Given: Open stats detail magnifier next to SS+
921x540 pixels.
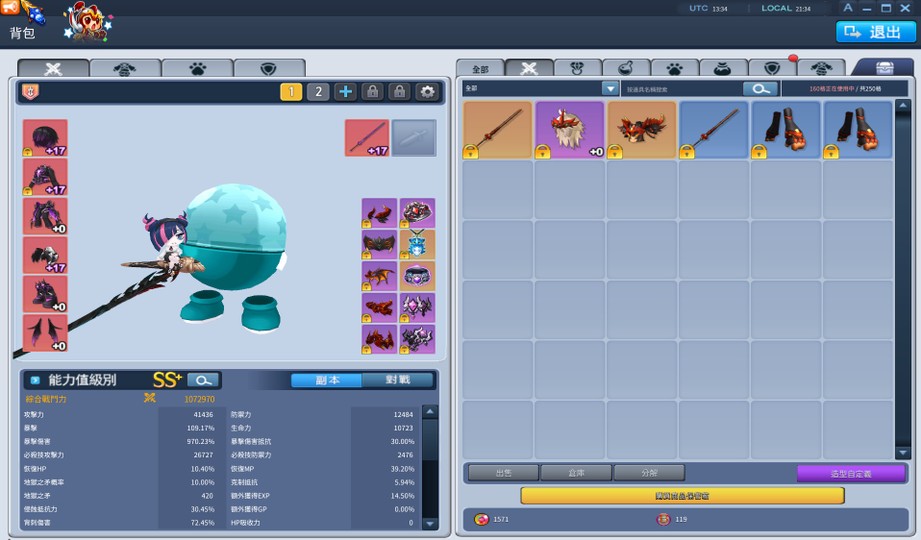Looking at the screenshot, I should click(x=203, y=380).
